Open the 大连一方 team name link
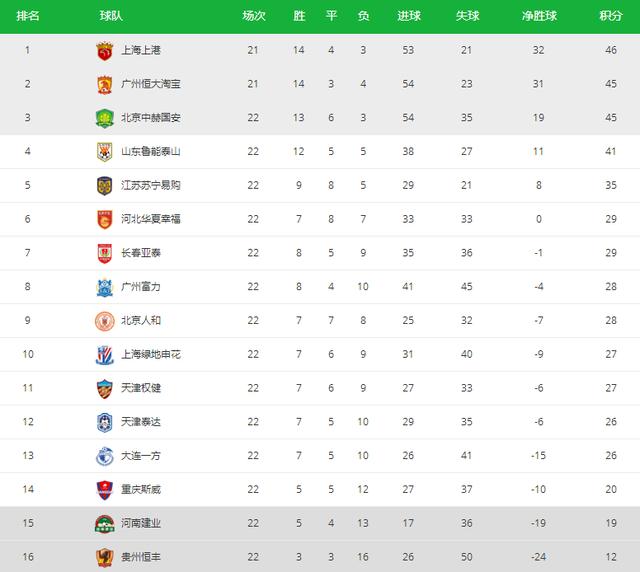Image resolution: width=640 pixels, height=572 pixels. click(141, 456)
